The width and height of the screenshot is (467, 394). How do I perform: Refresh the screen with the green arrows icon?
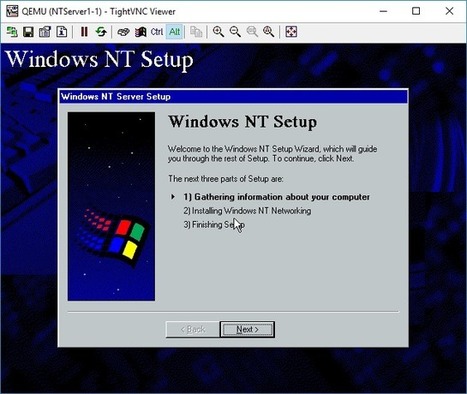[101, 32]
